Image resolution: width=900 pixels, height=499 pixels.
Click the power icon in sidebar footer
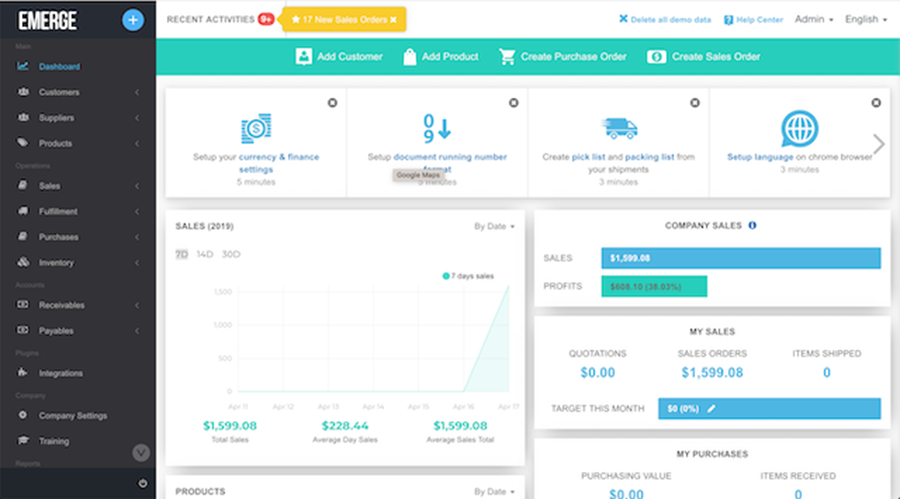point(142,484)
